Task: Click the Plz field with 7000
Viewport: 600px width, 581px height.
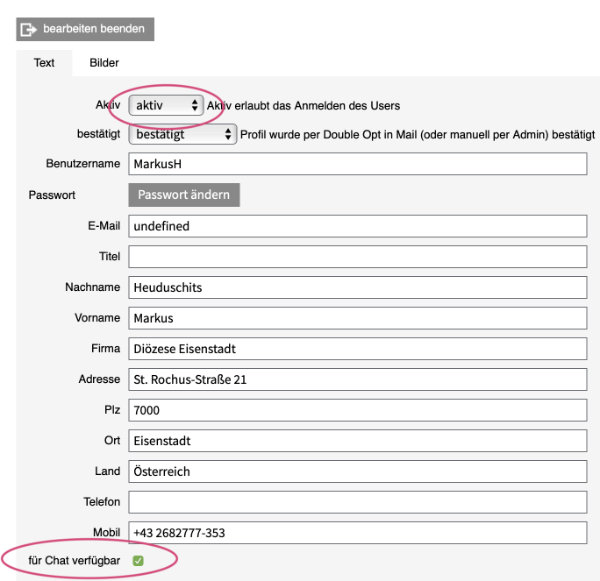Action: pos(357,410)
